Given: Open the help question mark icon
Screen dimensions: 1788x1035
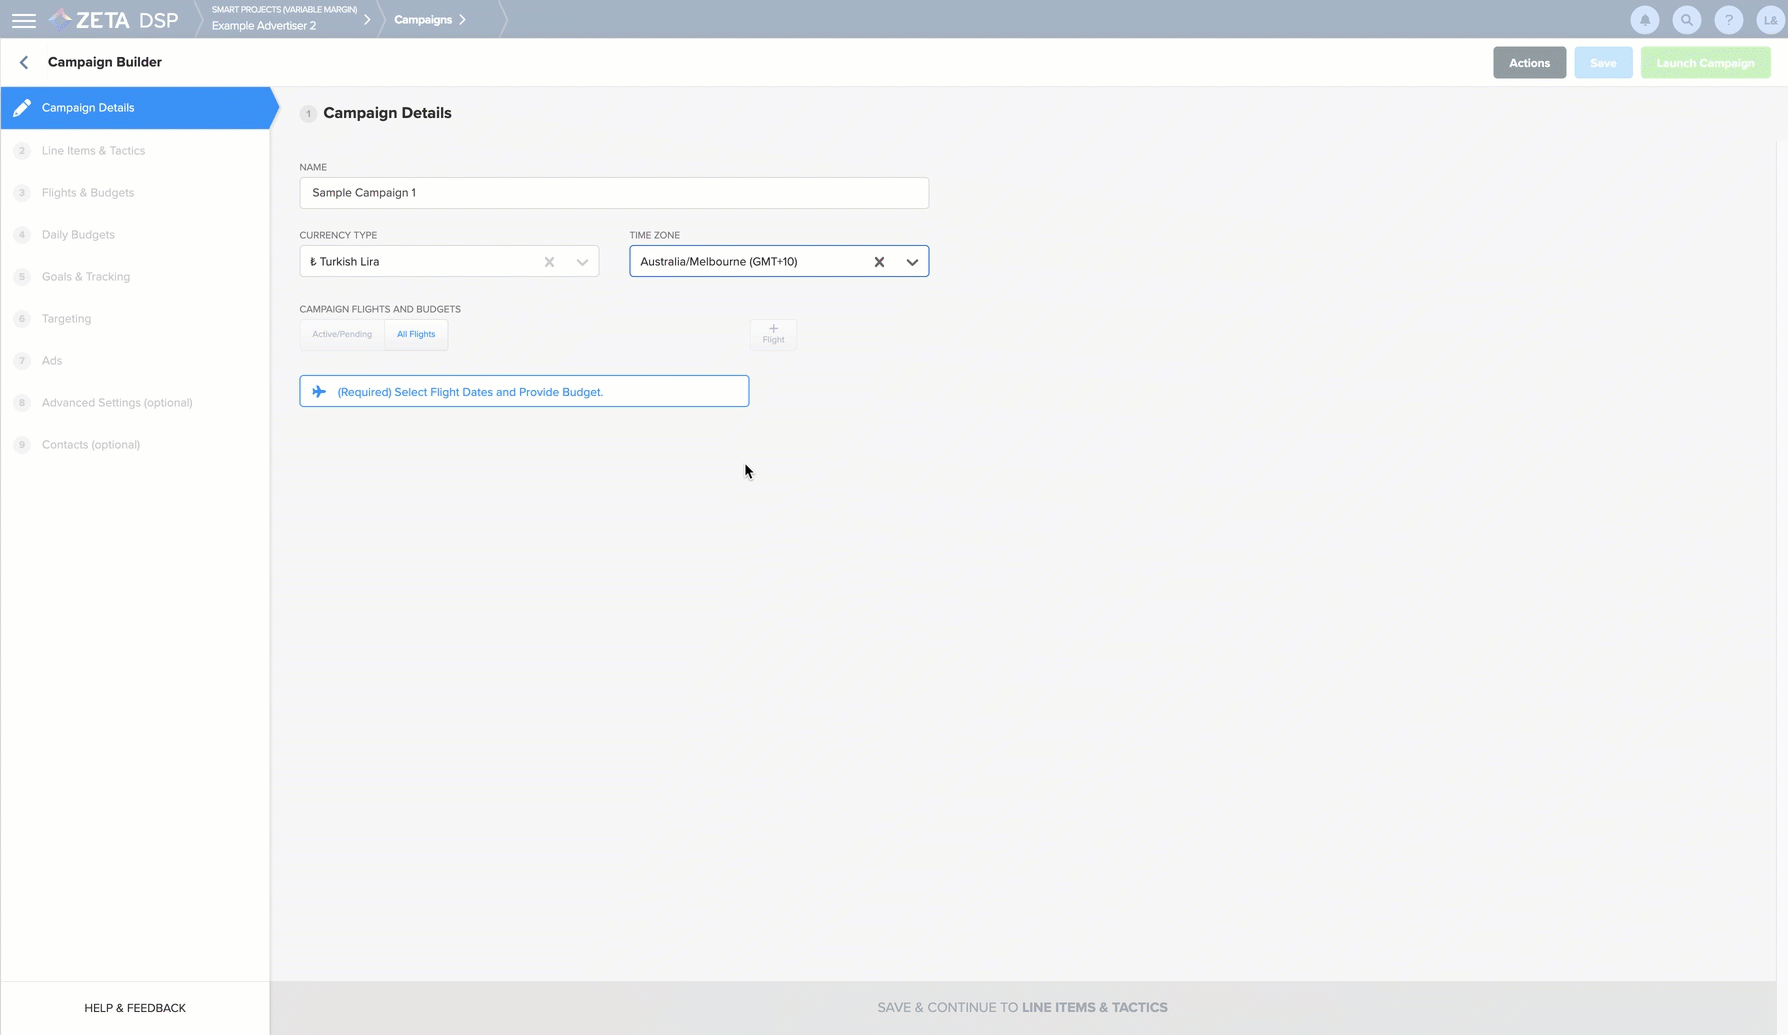Looking at the screenshot, I should point(1728,20).
